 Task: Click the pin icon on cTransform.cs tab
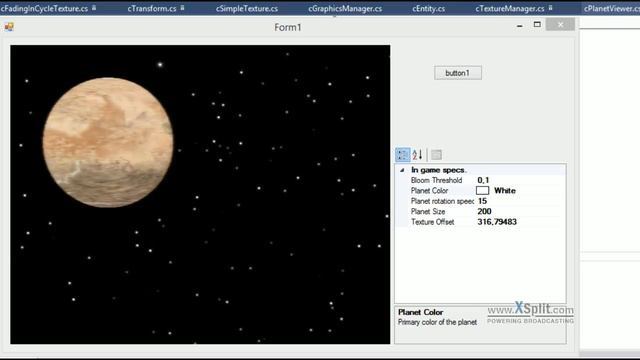click(182, 8)
